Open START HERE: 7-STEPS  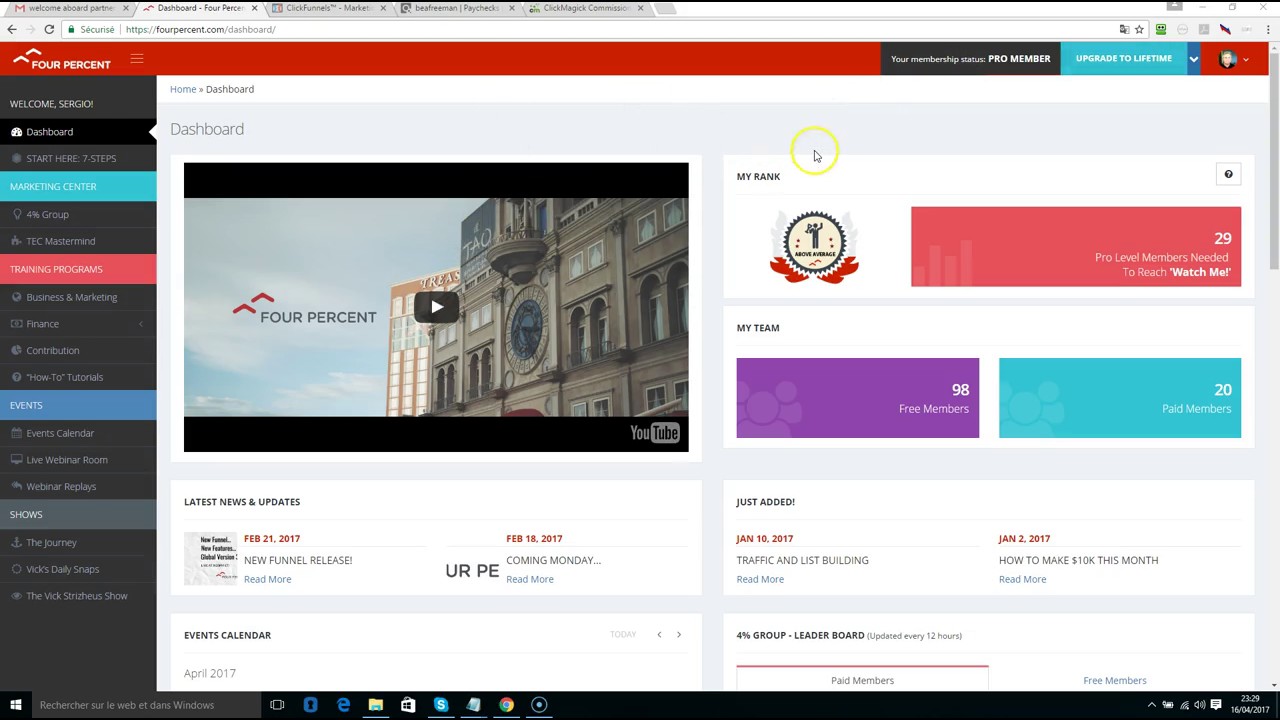click(78, 158)
